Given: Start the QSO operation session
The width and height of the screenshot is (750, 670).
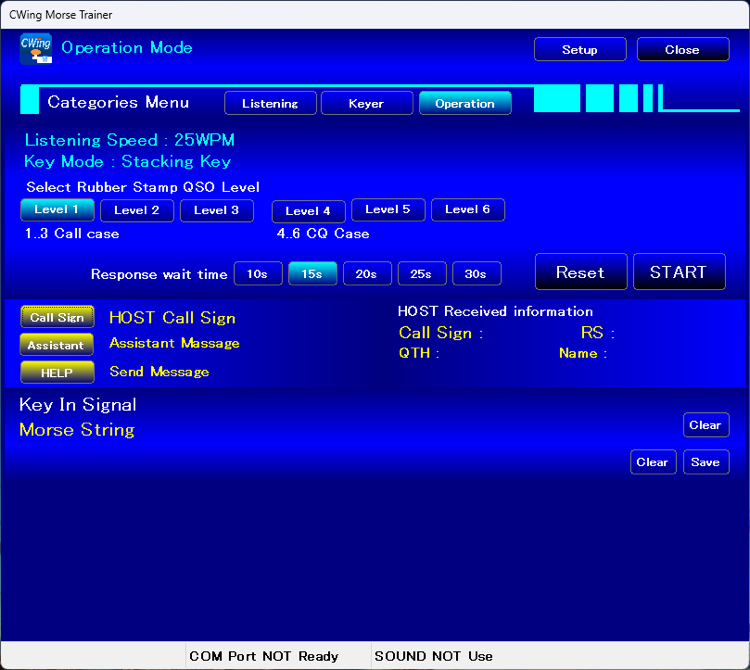Looking at the screenshot, I should coord(679,272).
